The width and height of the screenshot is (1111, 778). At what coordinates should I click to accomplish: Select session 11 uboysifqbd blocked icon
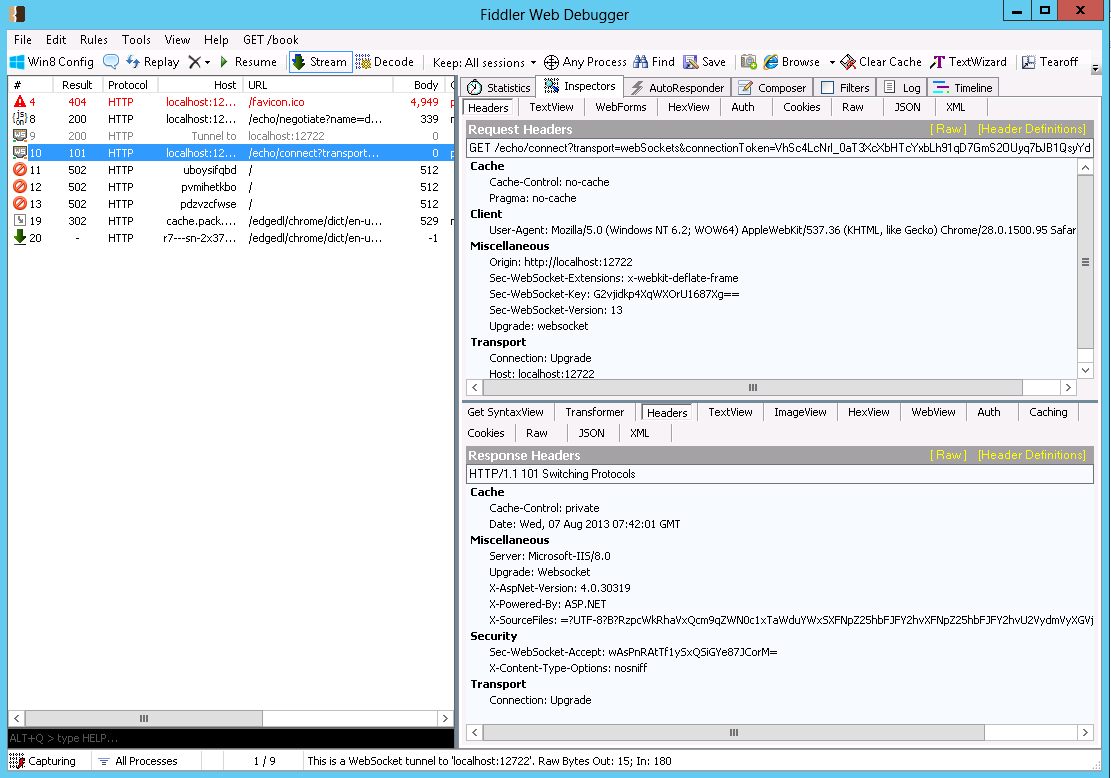[20, 169]
